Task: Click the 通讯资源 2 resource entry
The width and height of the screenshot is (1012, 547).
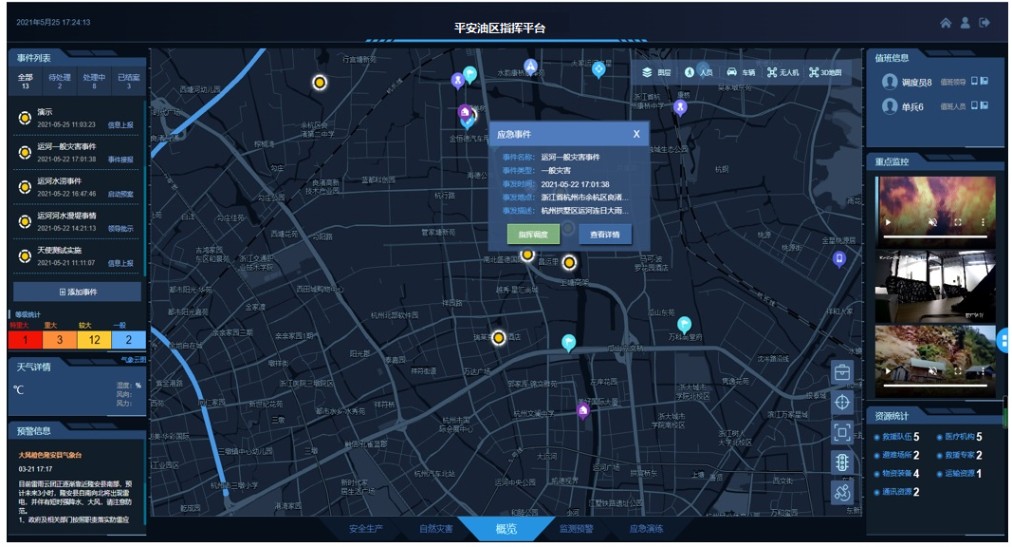Action: 896,492
